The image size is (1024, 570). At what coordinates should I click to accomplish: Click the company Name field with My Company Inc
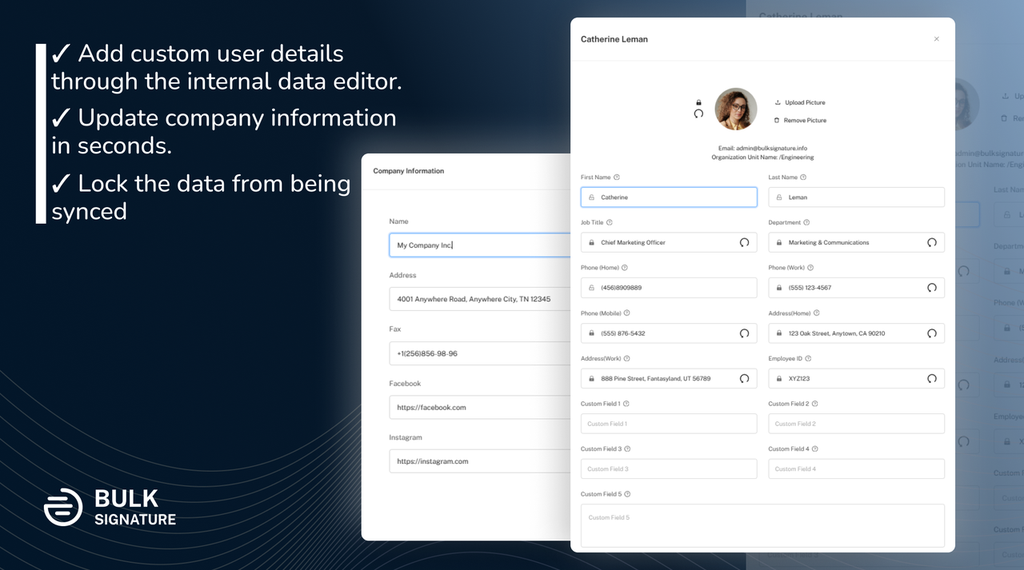coord(480,245)
